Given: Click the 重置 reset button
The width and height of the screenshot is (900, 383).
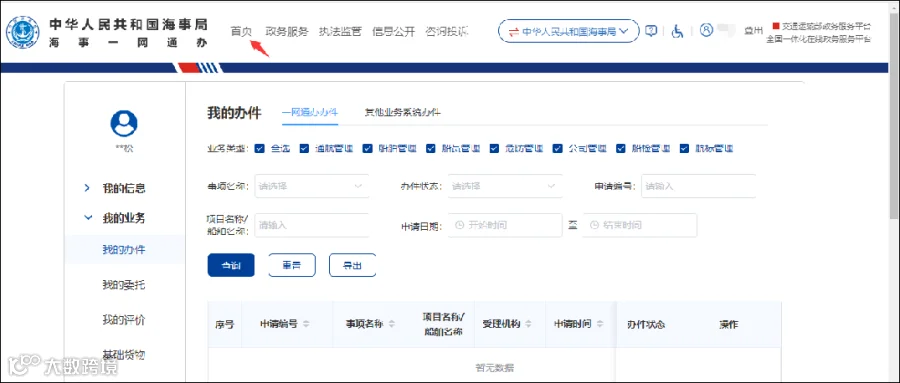Looking at the screenshot, I should click(x=292, y=265).
